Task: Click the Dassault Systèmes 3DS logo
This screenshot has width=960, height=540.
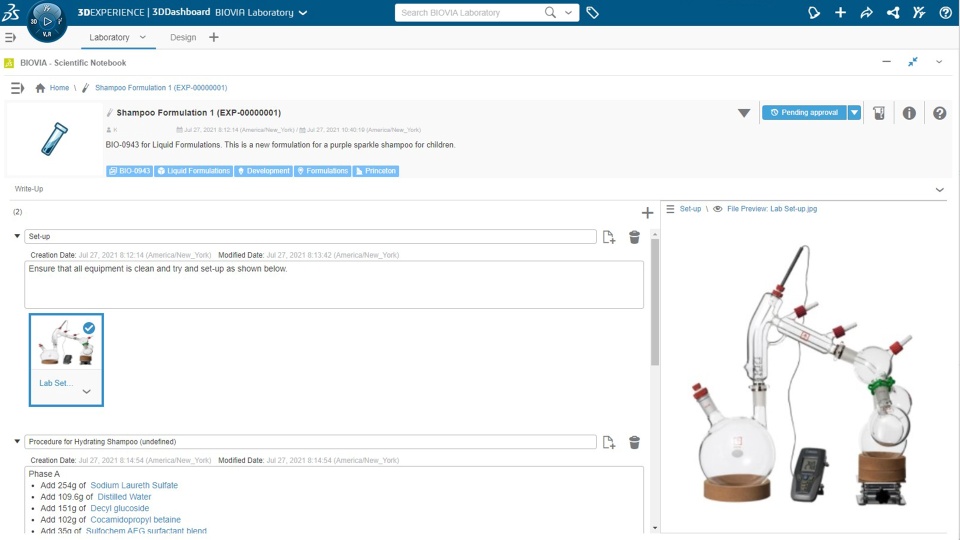Action: tap(12, 12)
